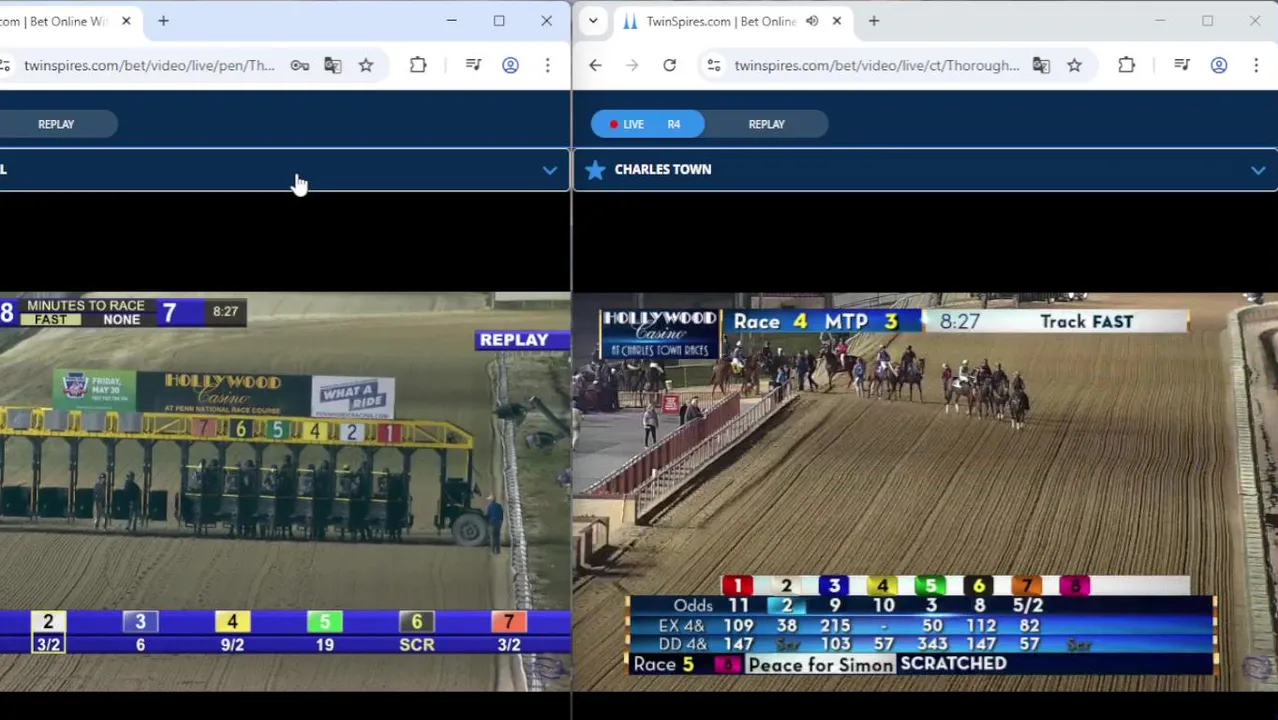This screenshot has height=720, width=1278.
Task: Click translate page icon in left window
Action: (333, 65)
